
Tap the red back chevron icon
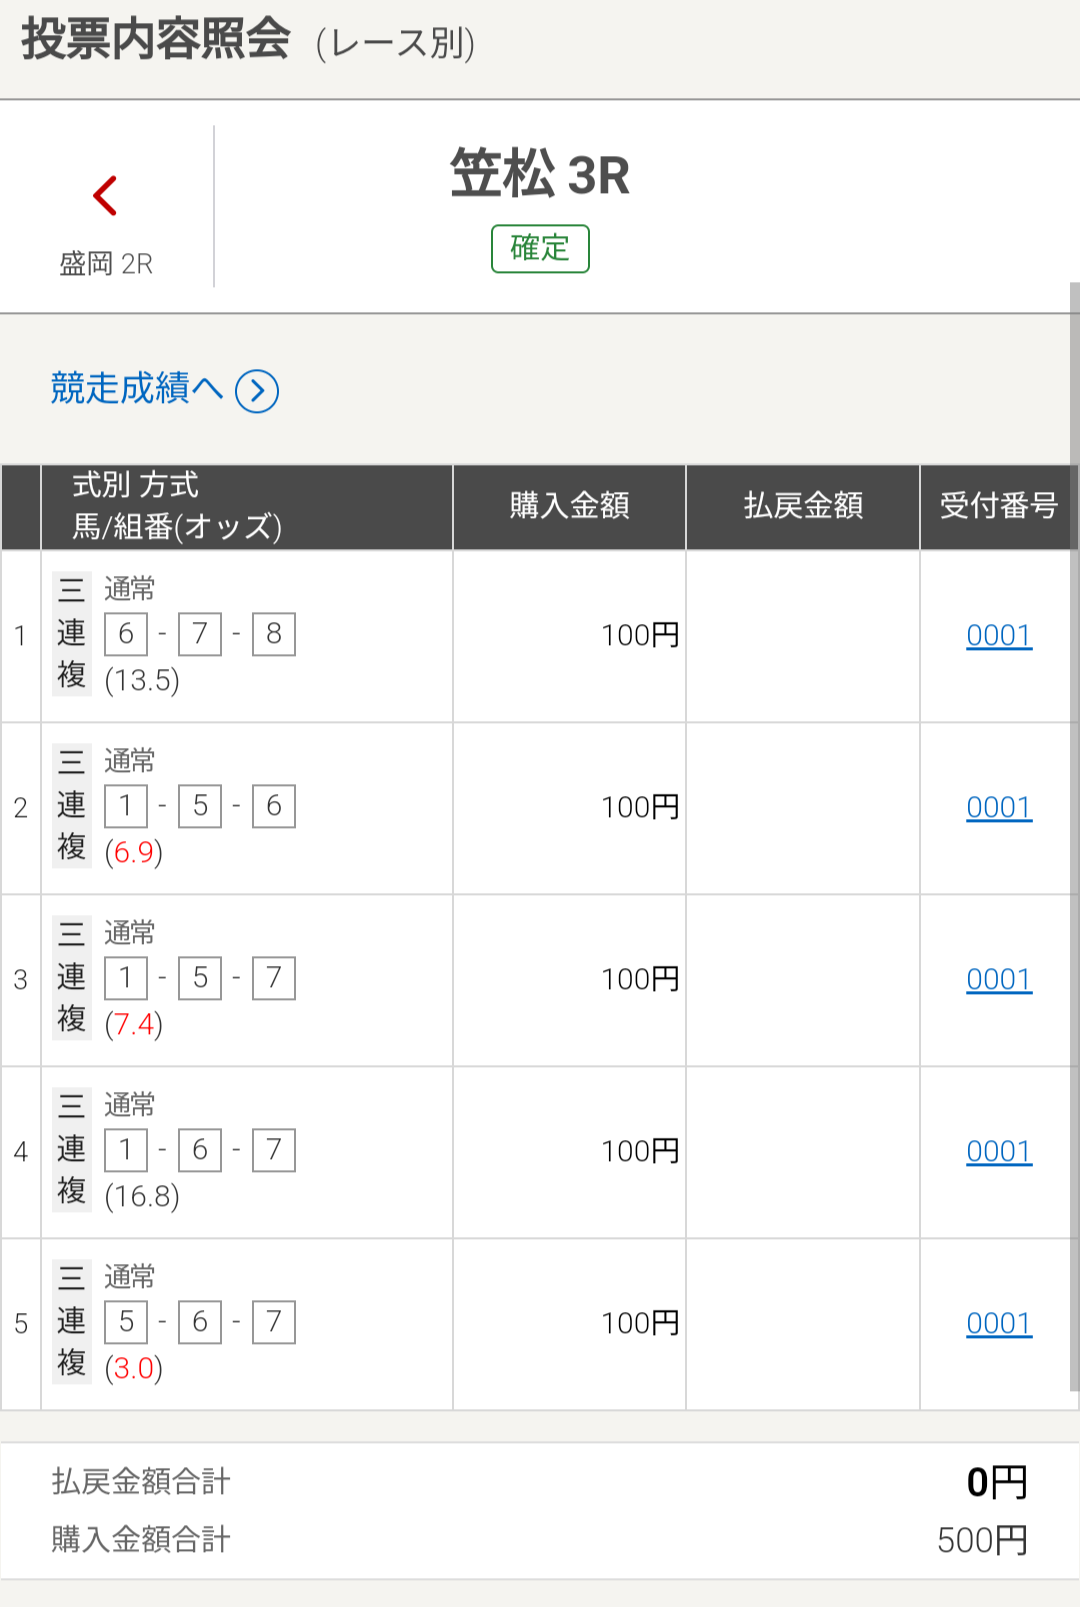[x=105, y=195]
